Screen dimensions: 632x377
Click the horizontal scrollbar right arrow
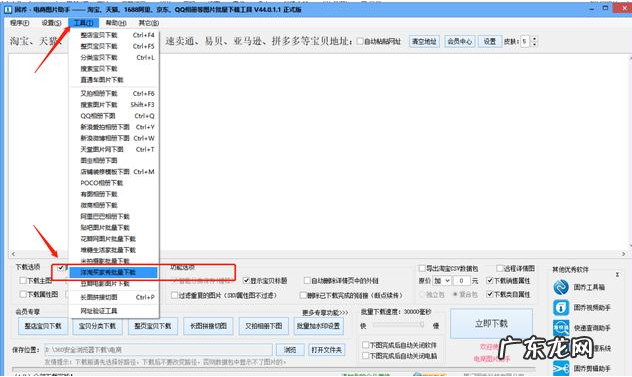pyautogui.click(x=624, y=254)
